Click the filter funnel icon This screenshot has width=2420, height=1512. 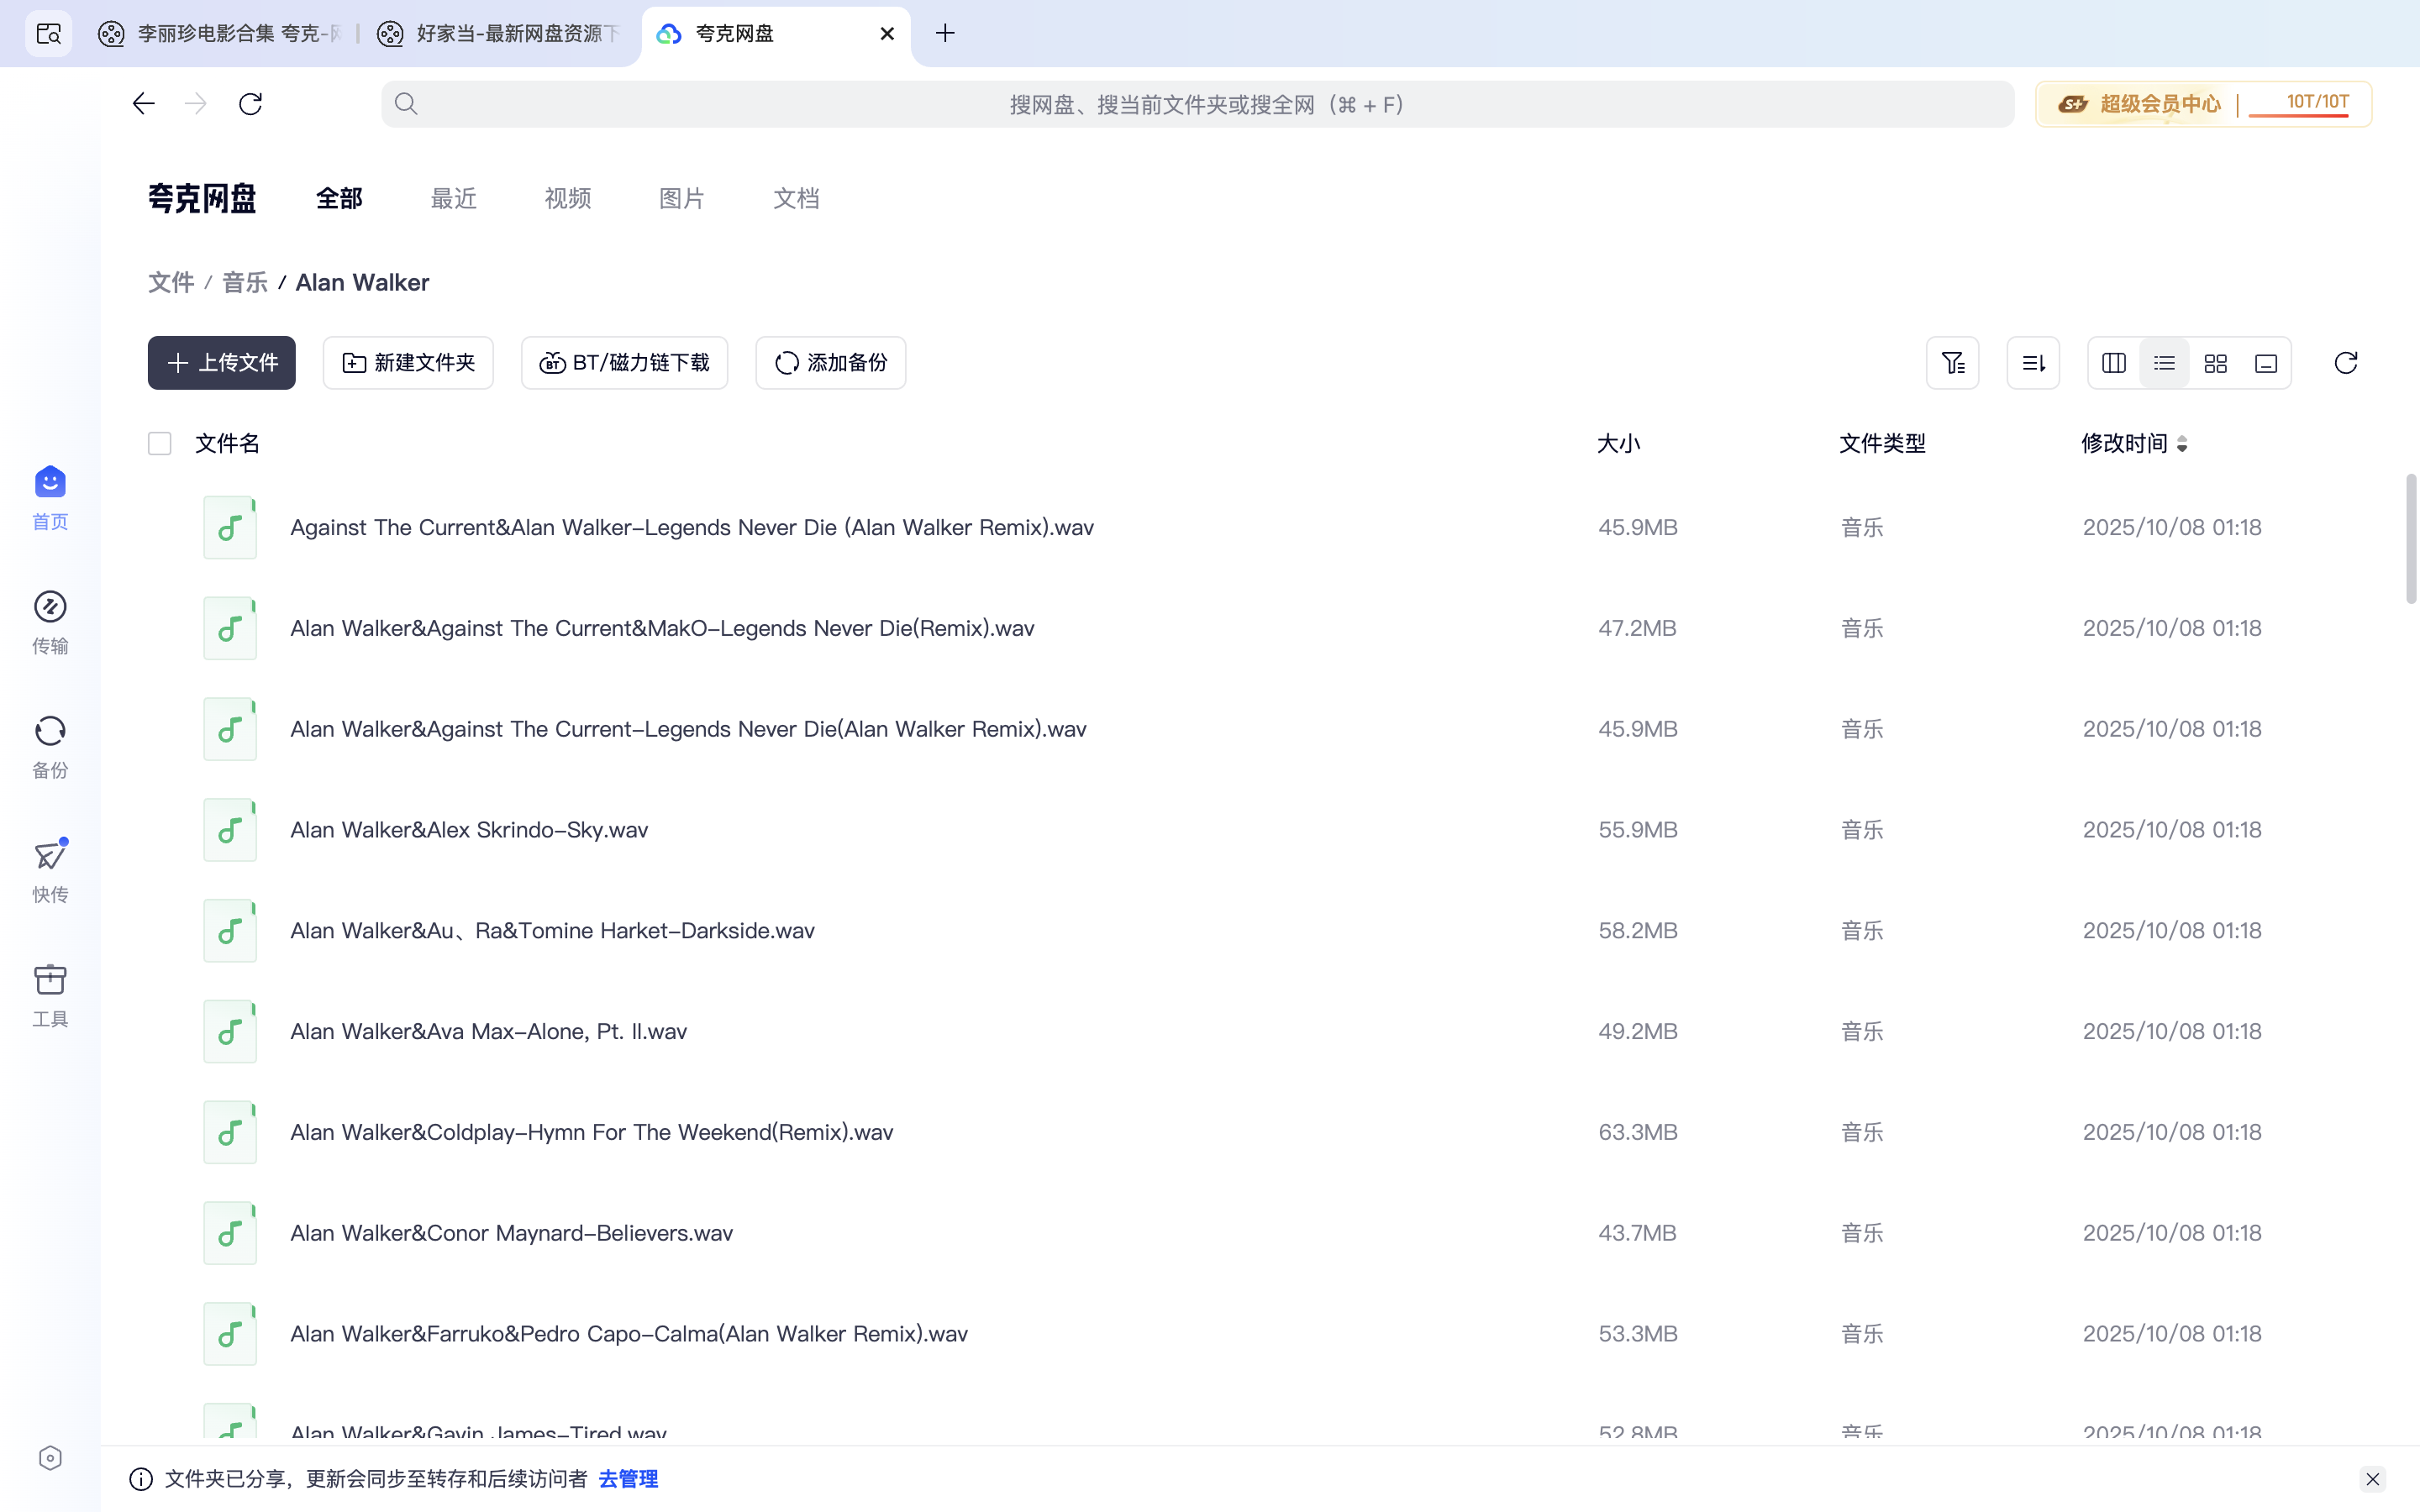pyautogui.click(x=1952, y=363)
